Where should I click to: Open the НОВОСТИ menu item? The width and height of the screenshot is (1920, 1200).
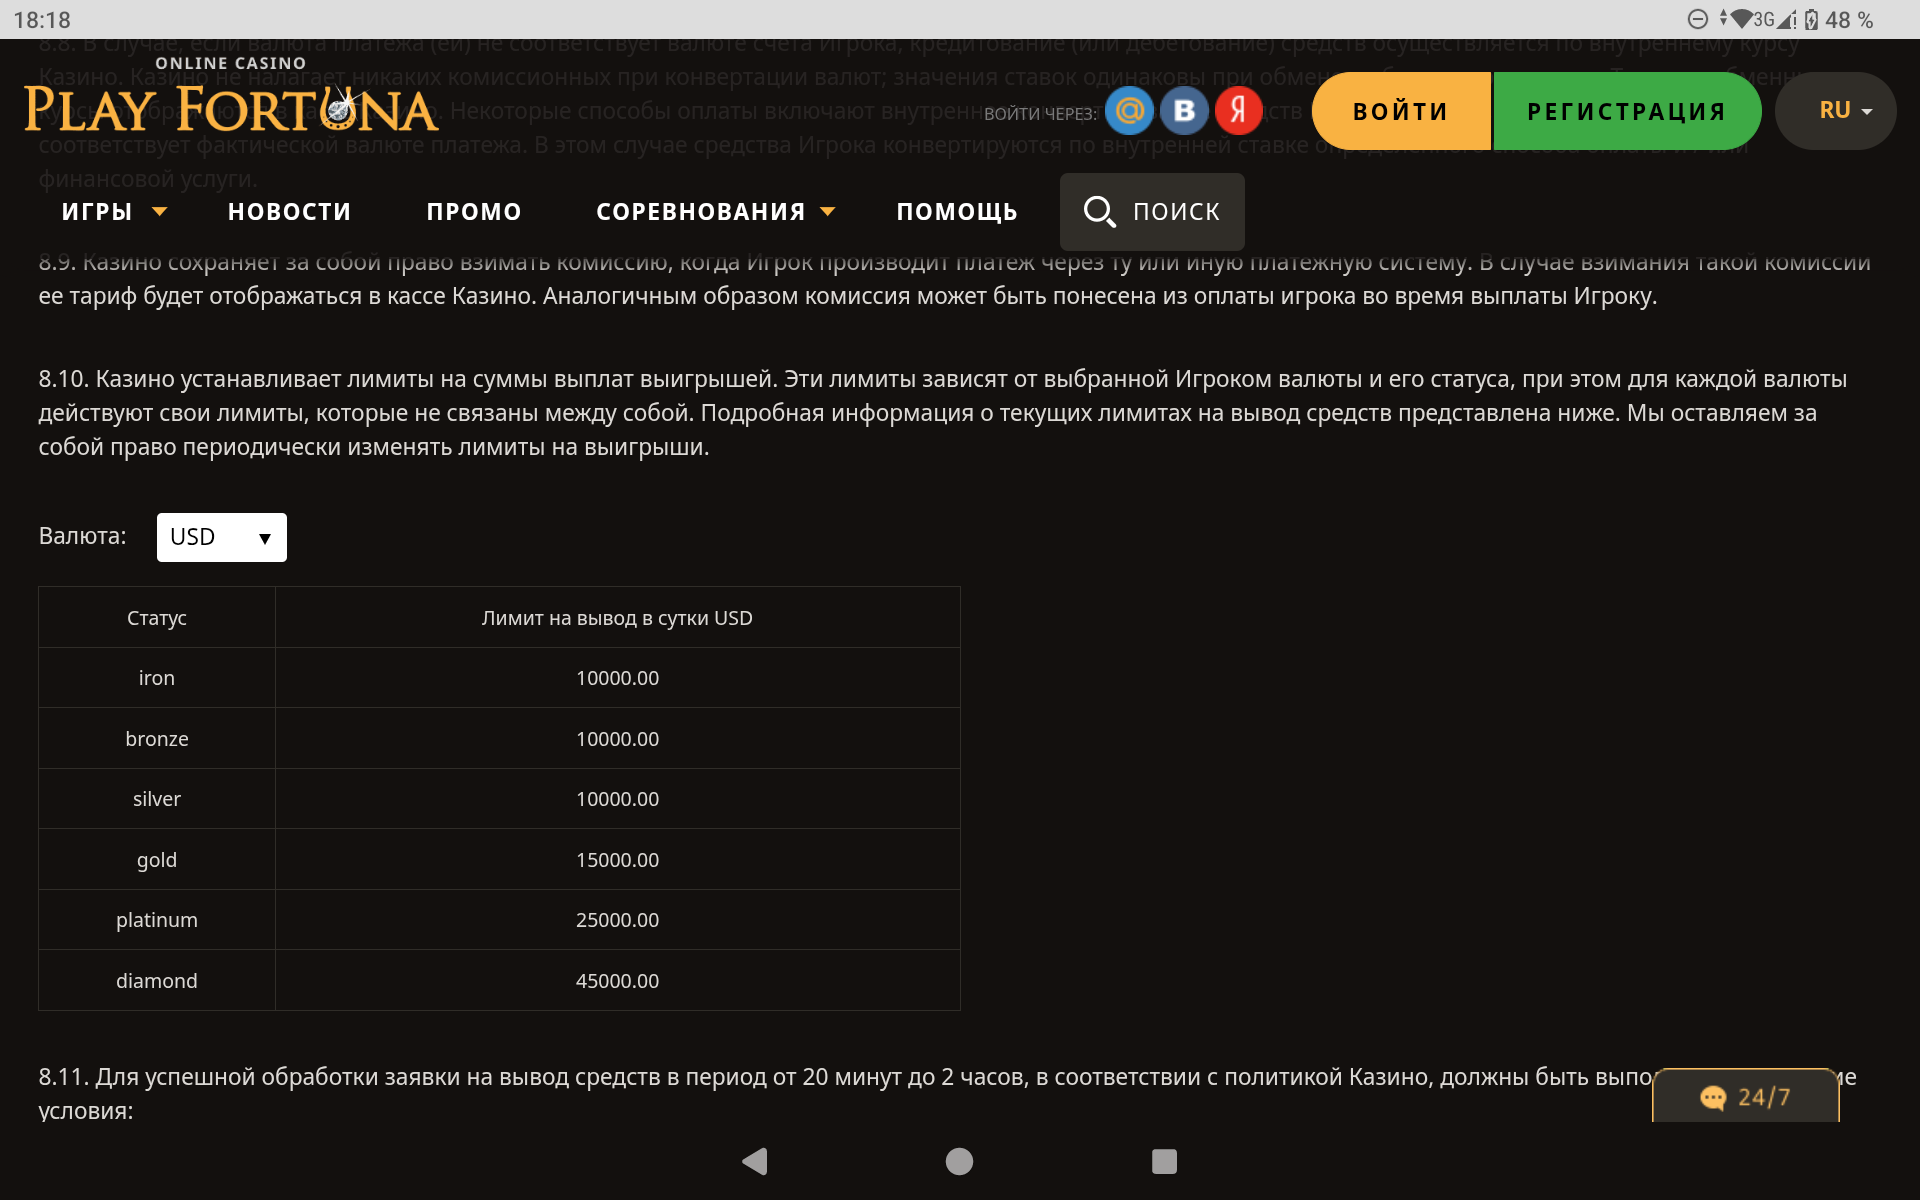(290, 212)
